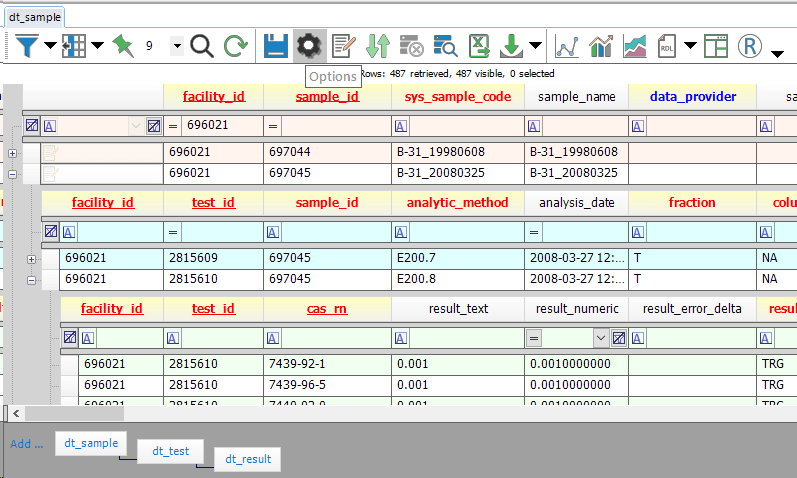The height and width of the screenshot is (478, 797).
Task: Sort by the sys_sample_code column header
Action: [x=457, y=97]
